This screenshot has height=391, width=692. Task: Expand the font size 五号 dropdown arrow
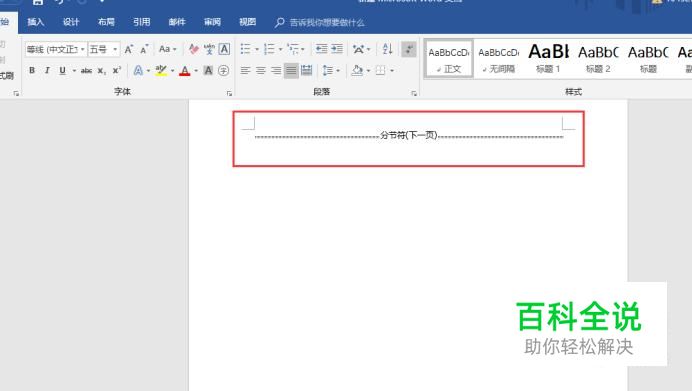pos(115,49)
